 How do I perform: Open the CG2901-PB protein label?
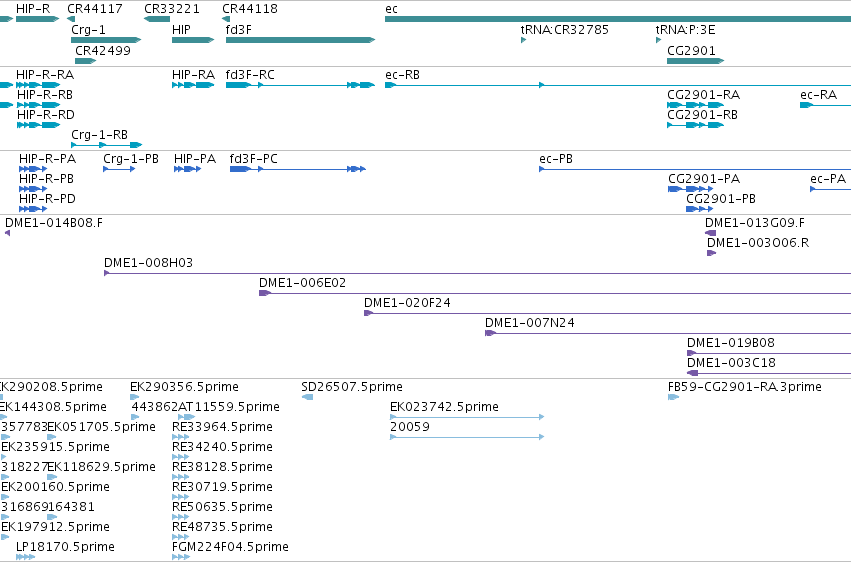[721, 199]
